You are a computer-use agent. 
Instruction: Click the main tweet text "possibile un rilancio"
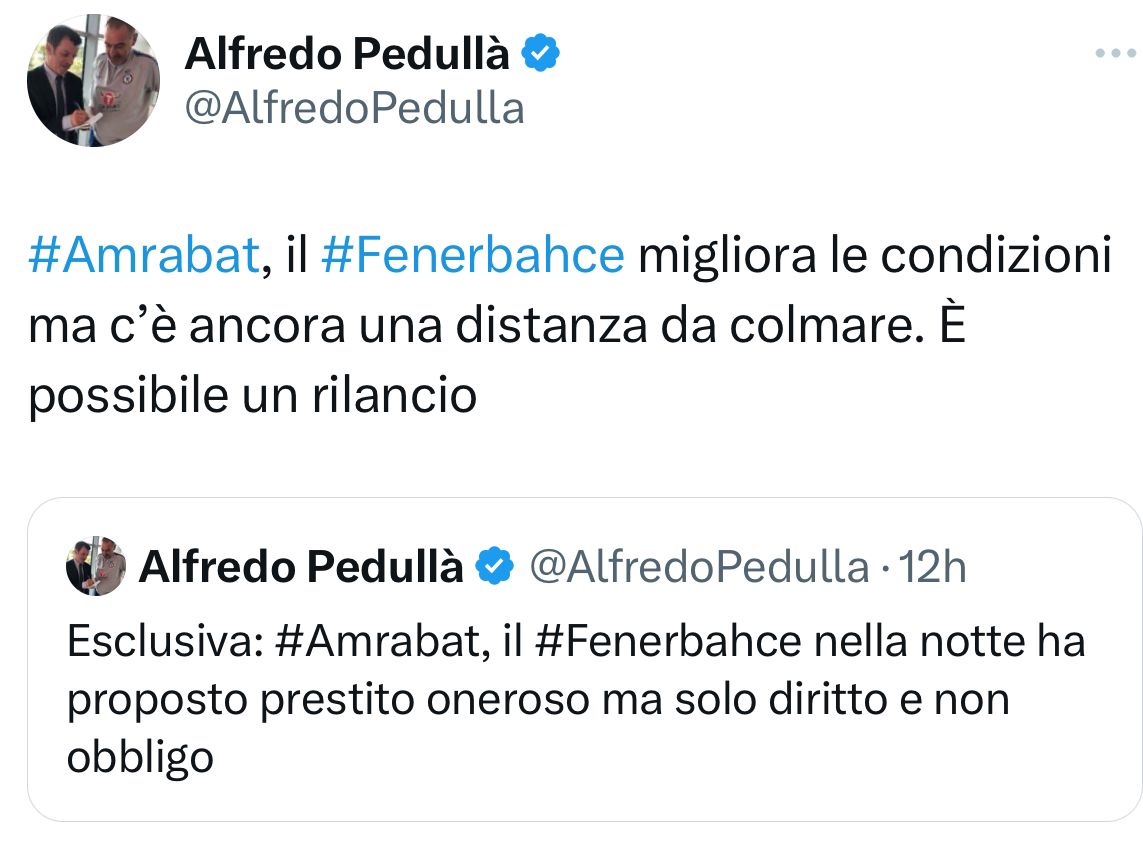pos(252,396)
